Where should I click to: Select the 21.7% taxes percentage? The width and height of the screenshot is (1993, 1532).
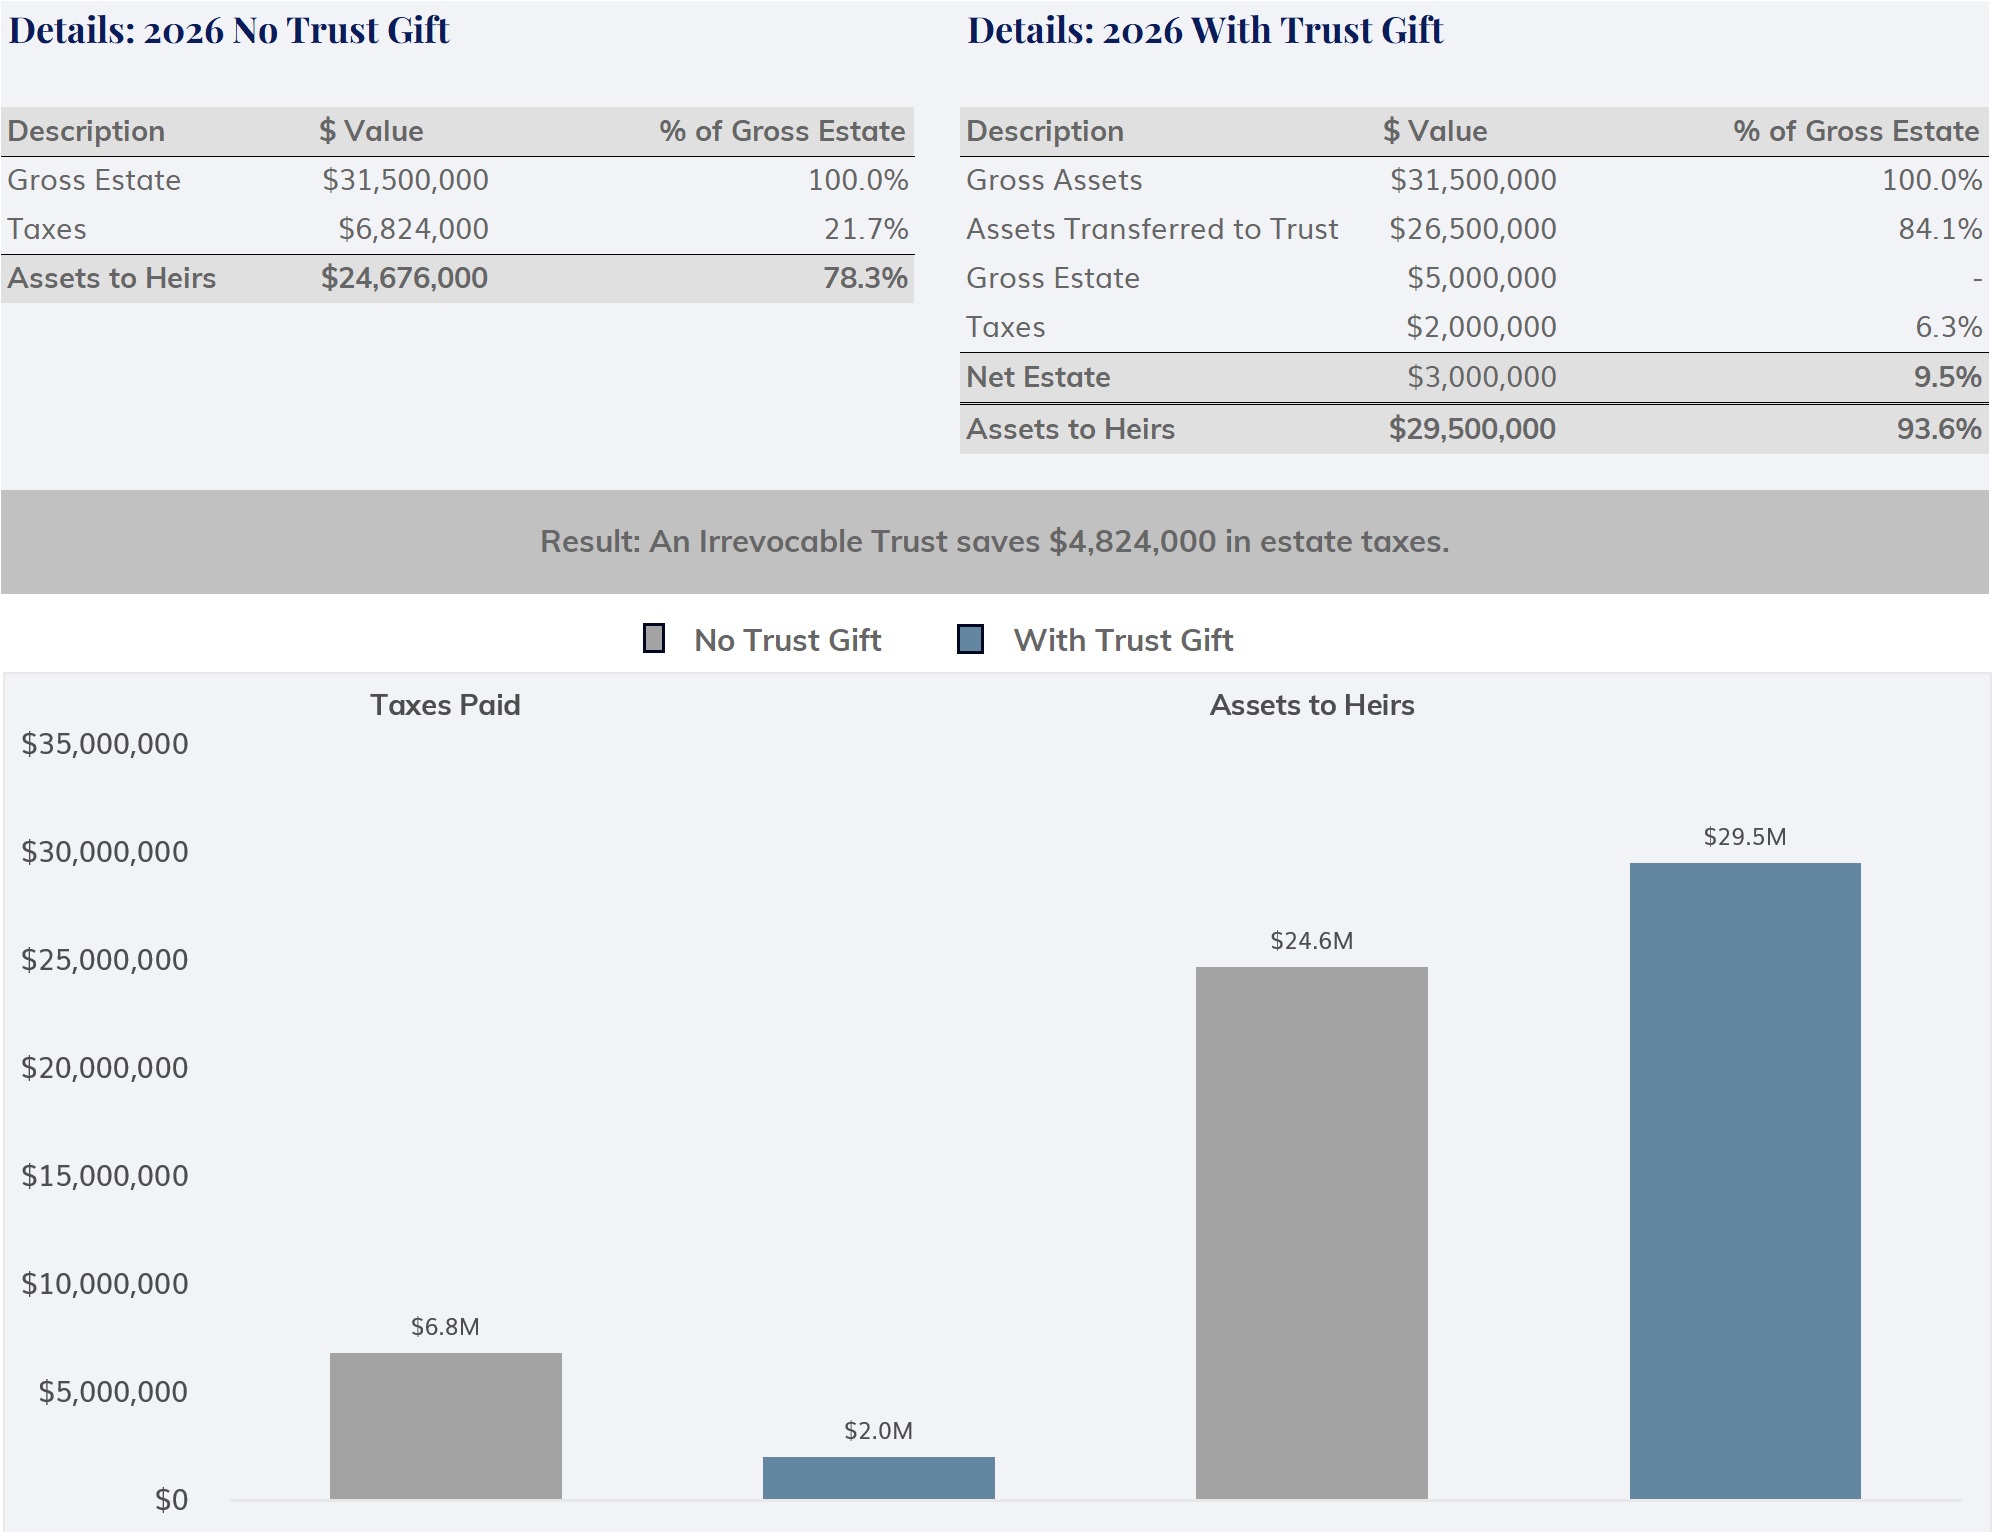866,229
